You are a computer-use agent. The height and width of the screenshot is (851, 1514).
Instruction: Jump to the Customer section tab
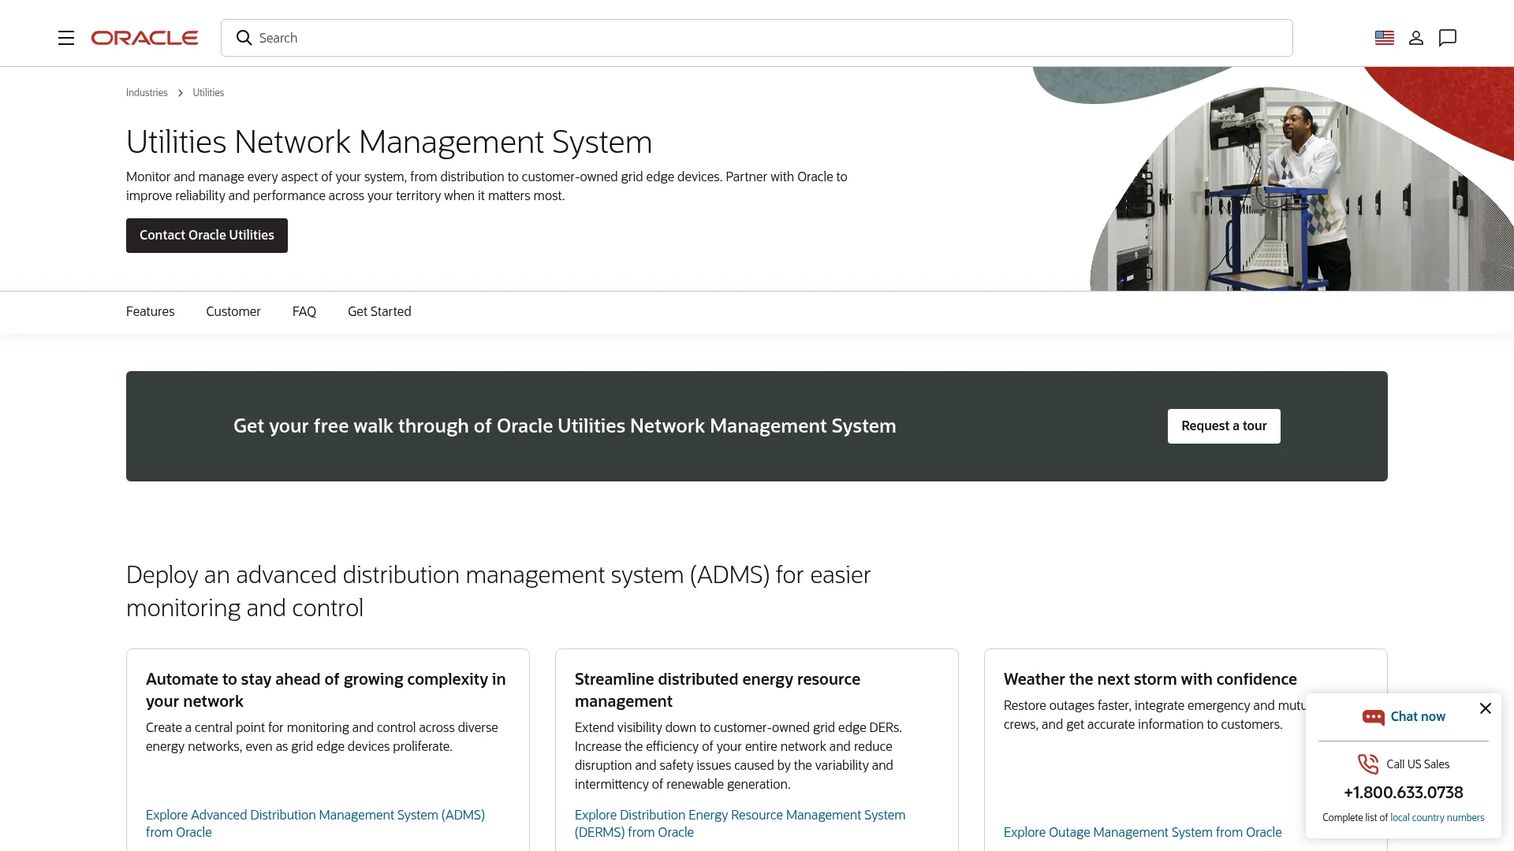(x=233, y=312)
